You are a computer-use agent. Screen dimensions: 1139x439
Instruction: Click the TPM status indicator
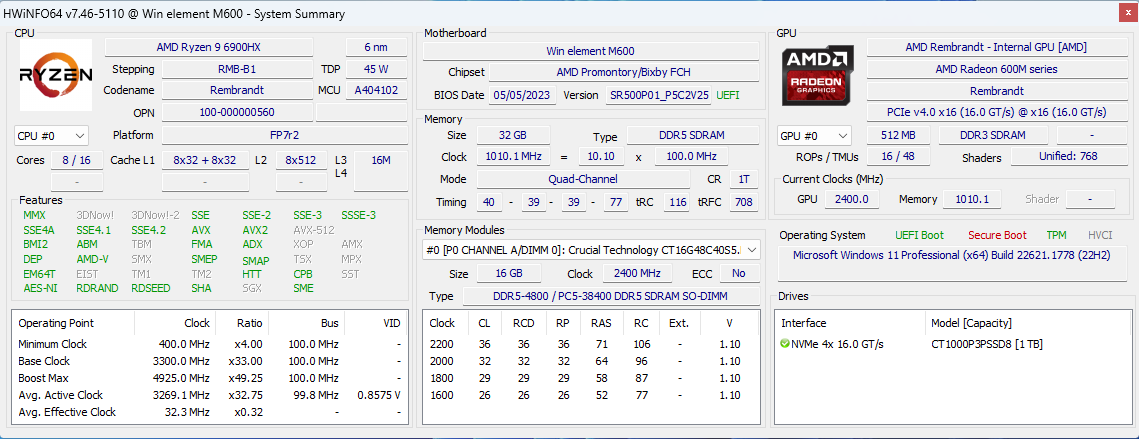click(1056, 235)
